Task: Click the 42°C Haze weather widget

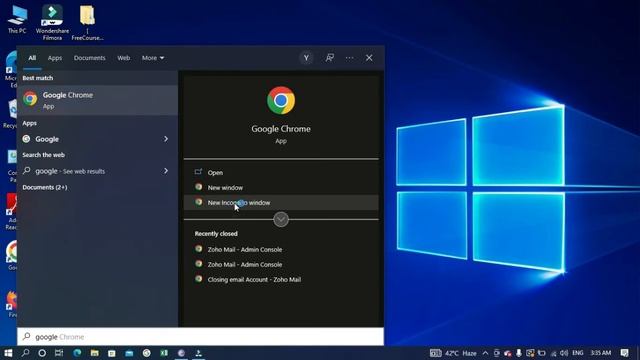Action: point(453,353)
